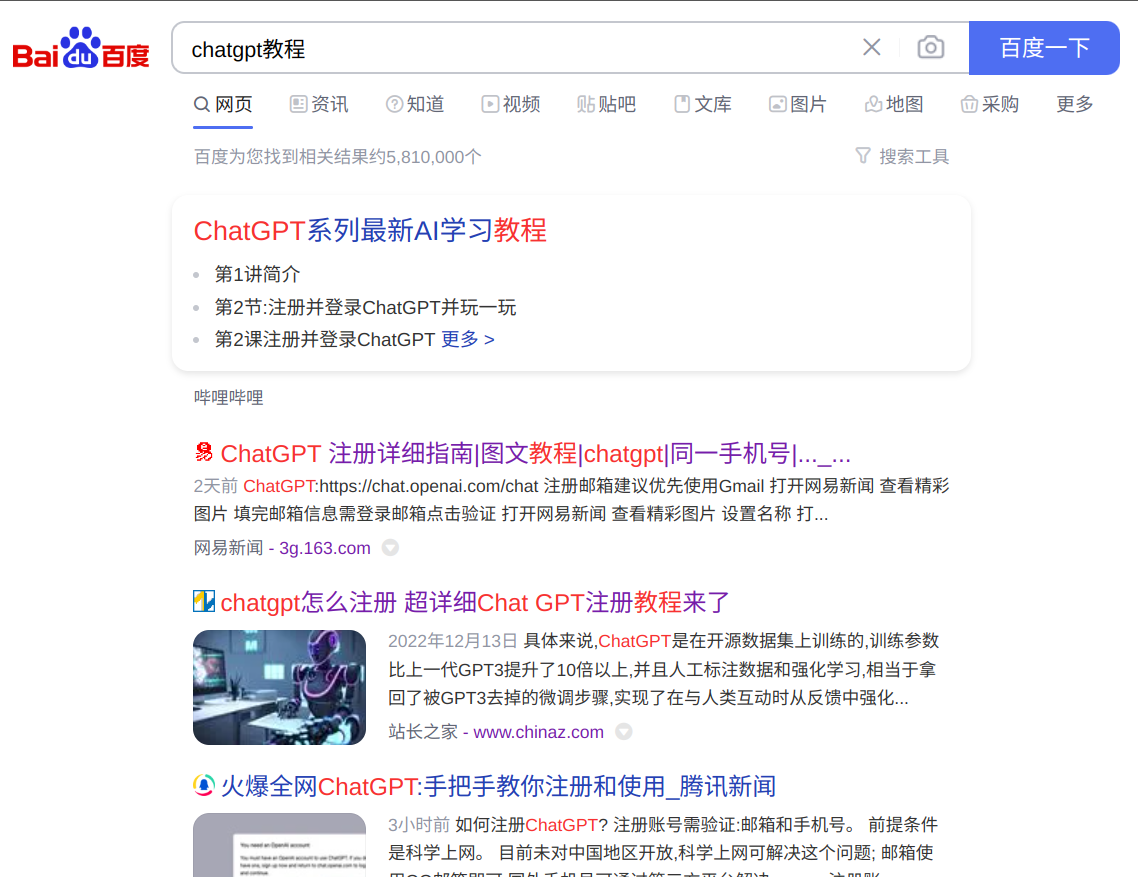Expand dropdown arrow next to 3g.163.com

[390, 547]
